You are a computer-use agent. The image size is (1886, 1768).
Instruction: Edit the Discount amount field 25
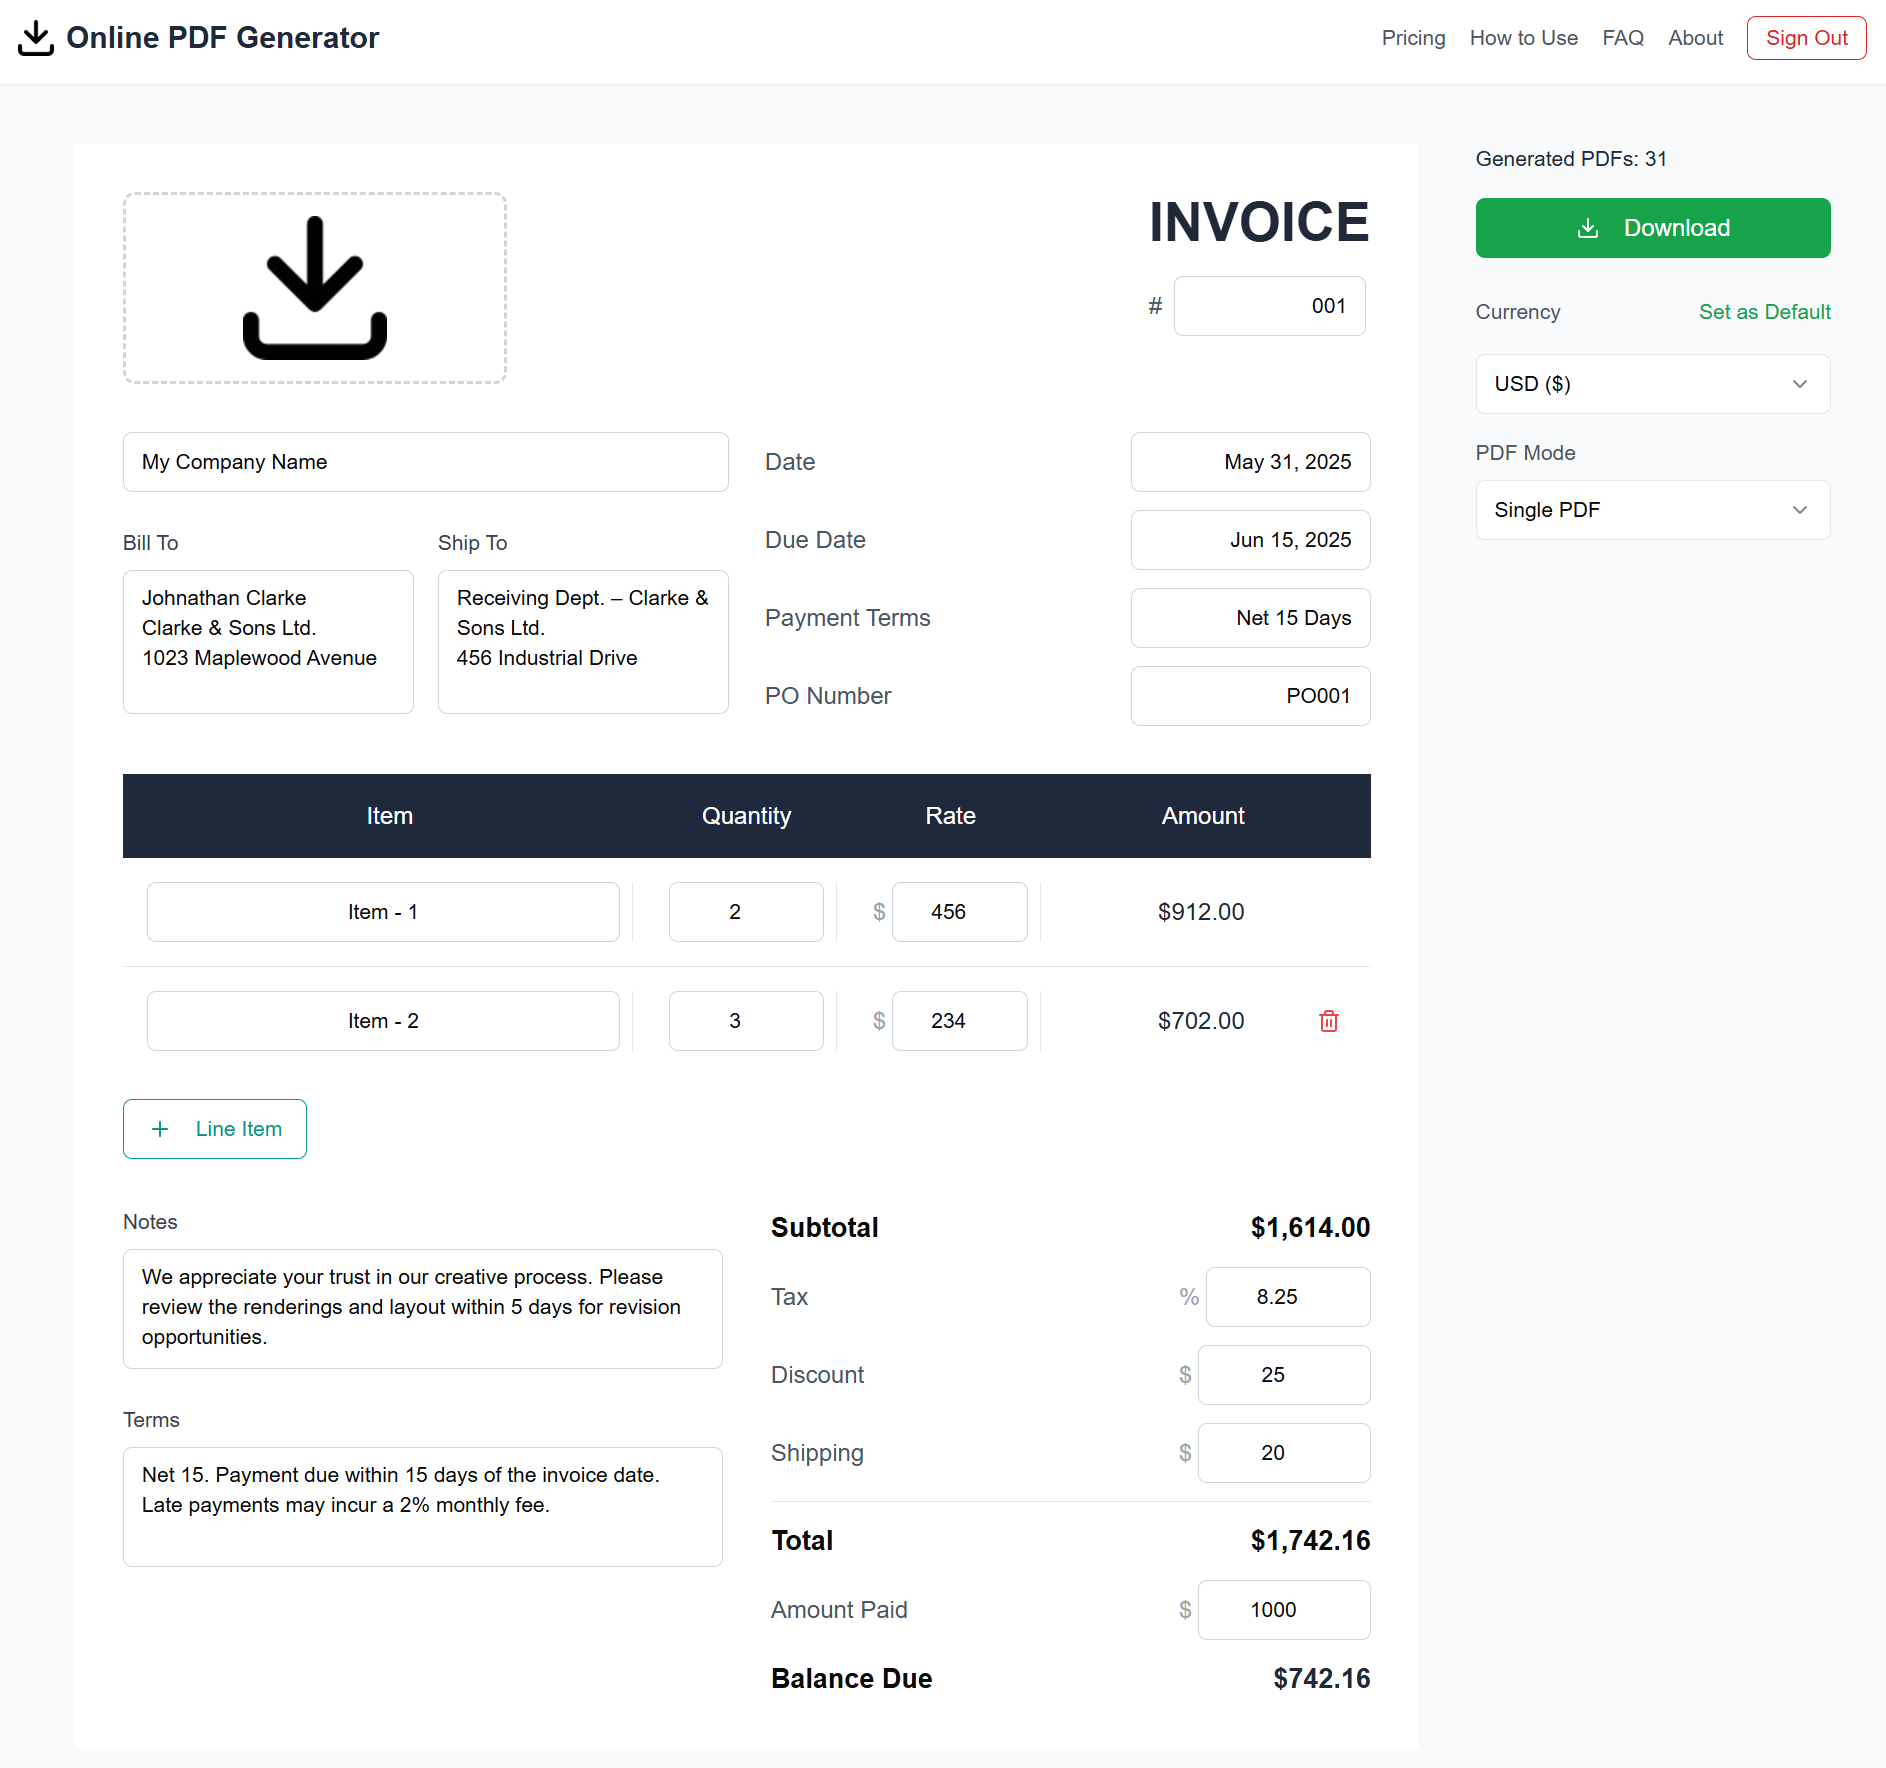pyautogui.click(x=1284, y=1375)
